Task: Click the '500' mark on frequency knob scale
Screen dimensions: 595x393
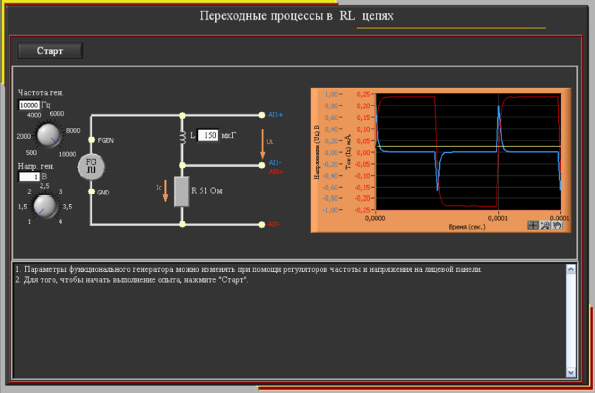Action: pos(31,152)
